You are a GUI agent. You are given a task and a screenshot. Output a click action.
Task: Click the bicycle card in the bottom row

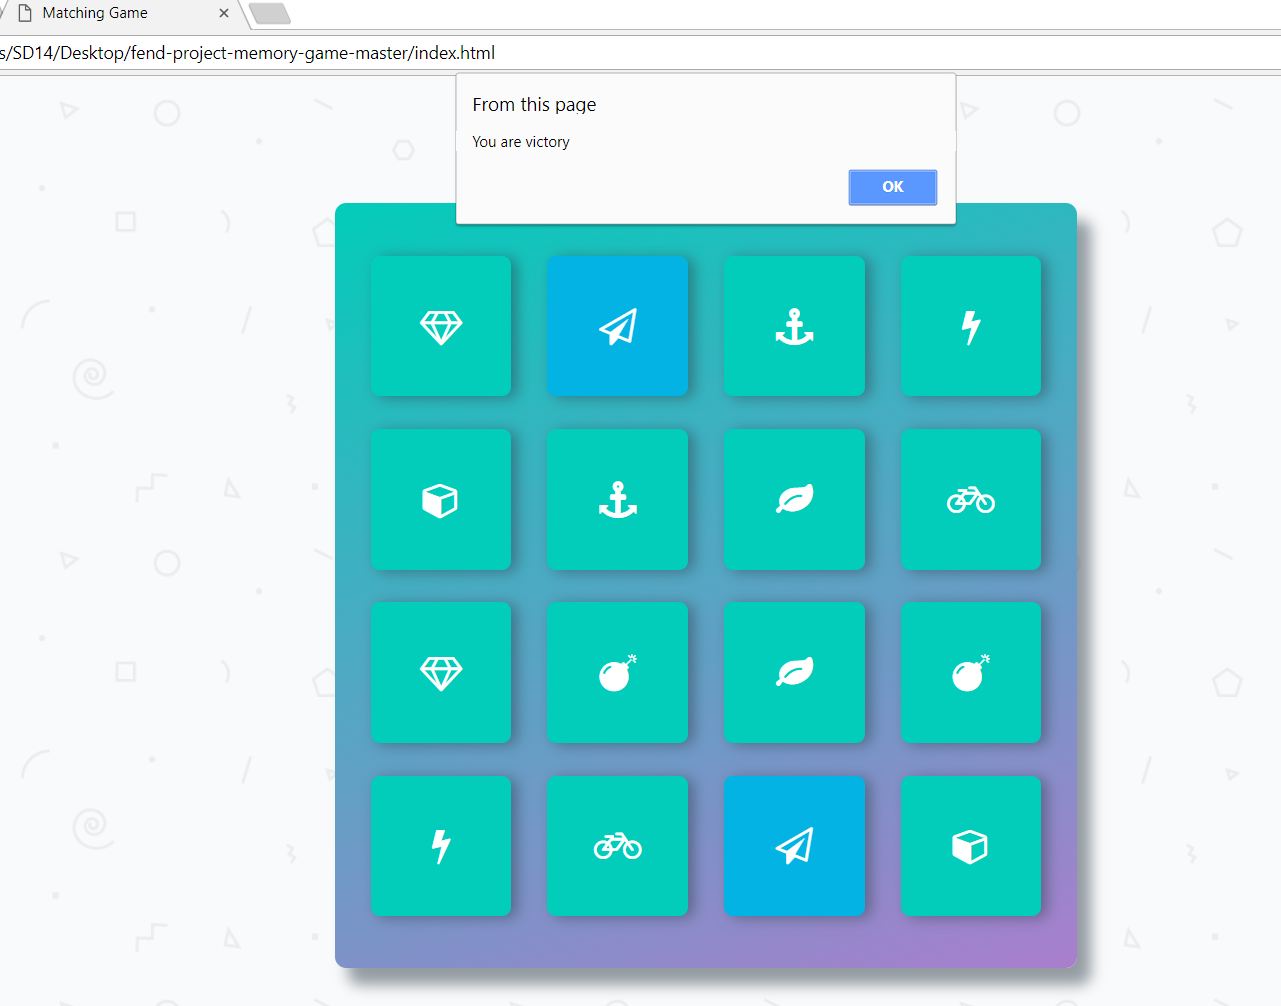[x=618, y=846]
